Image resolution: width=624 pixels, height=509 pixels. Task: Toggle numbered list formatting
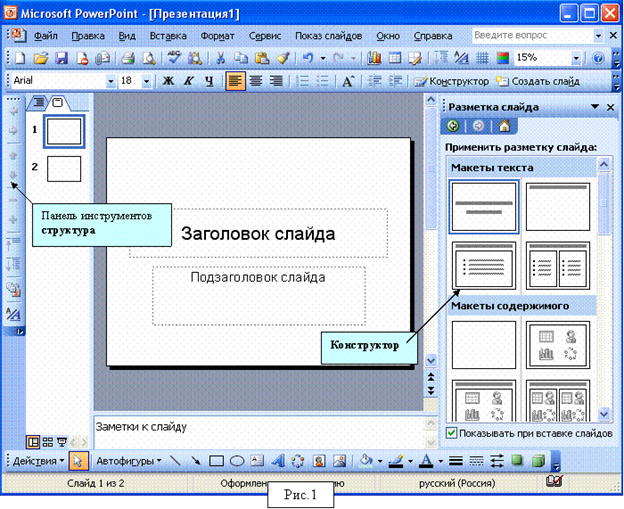pos(302,81)
